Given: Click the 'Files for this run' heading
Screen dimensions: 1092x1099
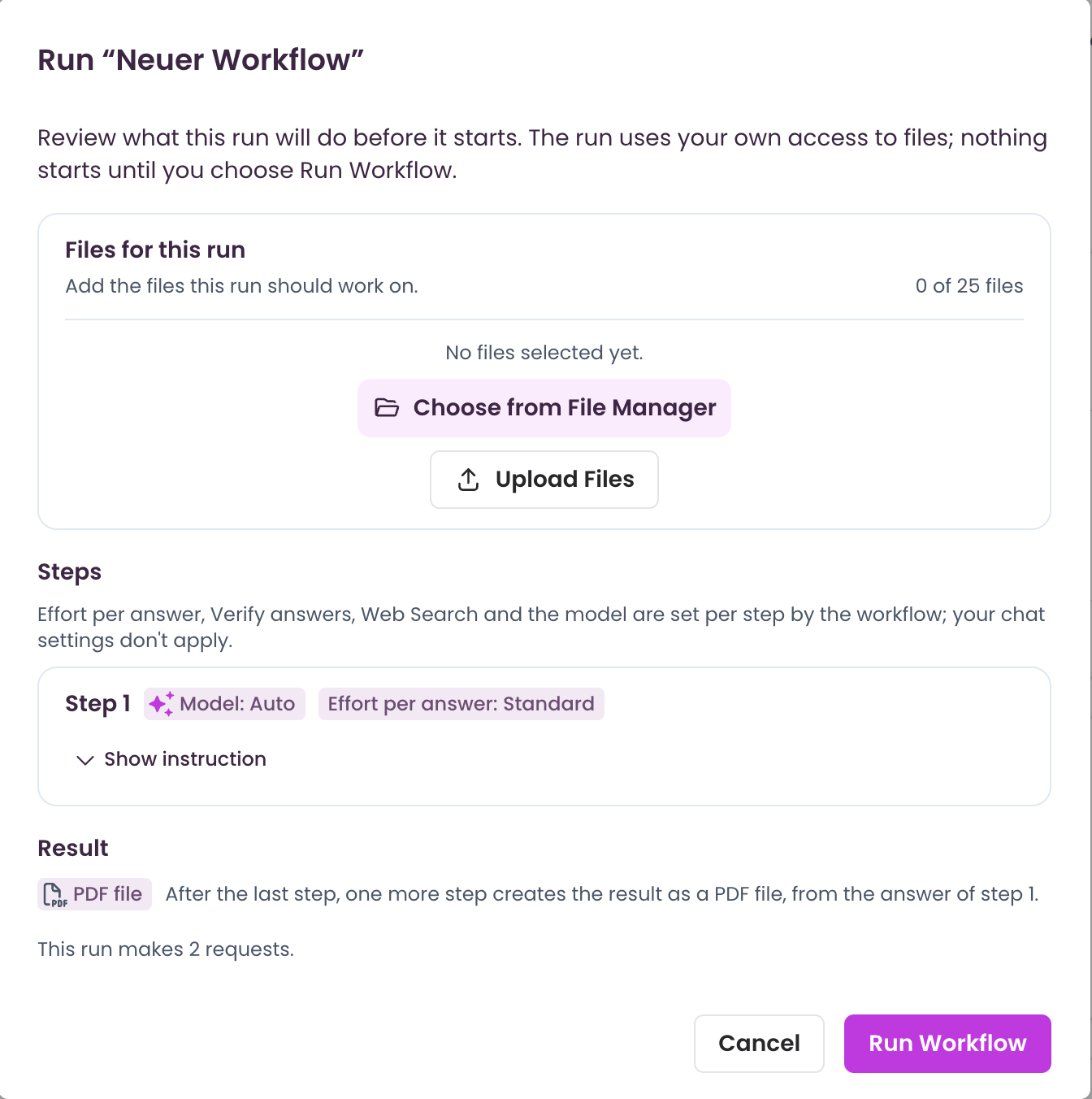Looking at the screenshot, I should (x=155, y=250).
